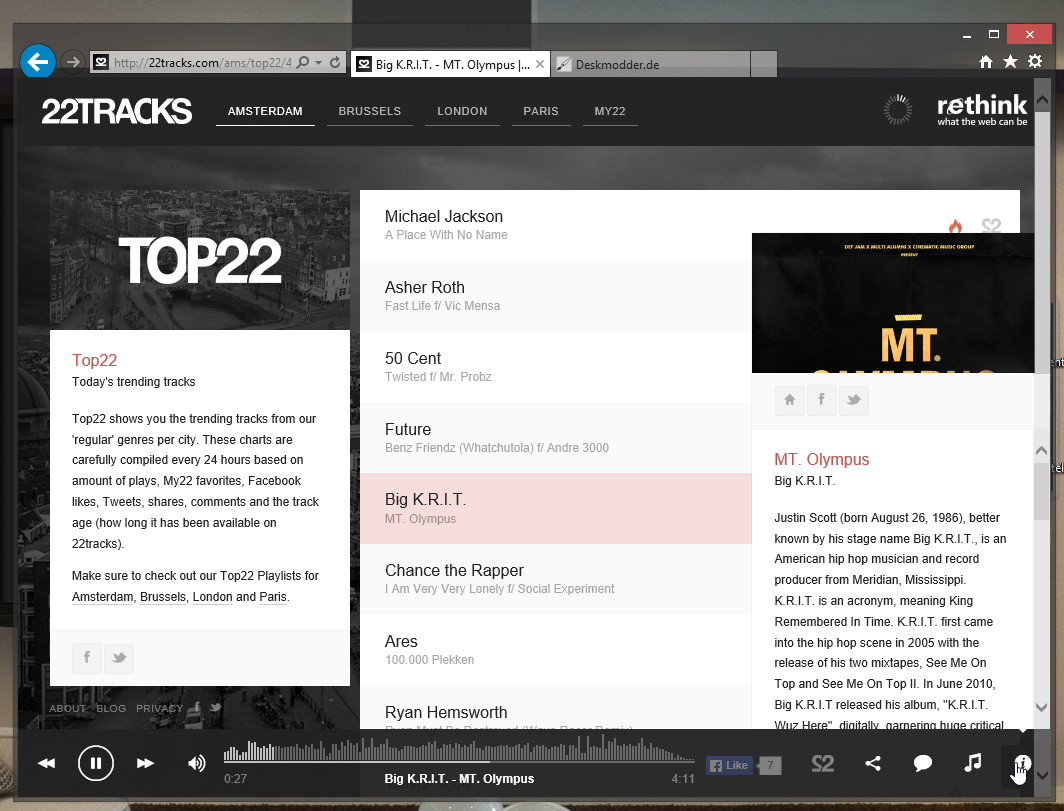Click the My22 icon on Michael Jackson row
The width and height of the screenshot is (1064, 811).
click(x=991, y=225)
